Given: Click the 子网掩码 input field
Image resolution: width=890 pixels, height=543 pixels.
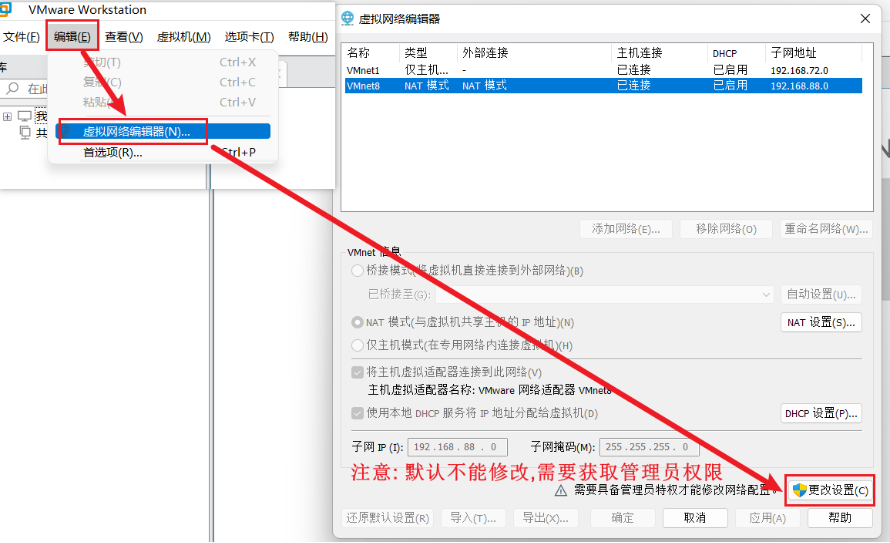Looking at the screenshot, I should (x=649, y=447).
